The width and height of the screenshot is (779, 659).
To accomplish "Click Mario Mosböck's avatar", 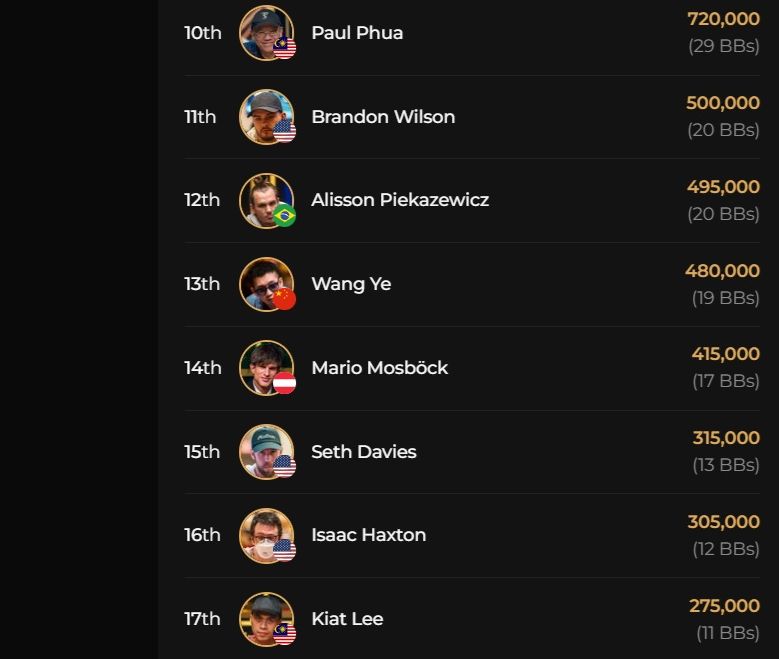I will click(x=265, y=368).
